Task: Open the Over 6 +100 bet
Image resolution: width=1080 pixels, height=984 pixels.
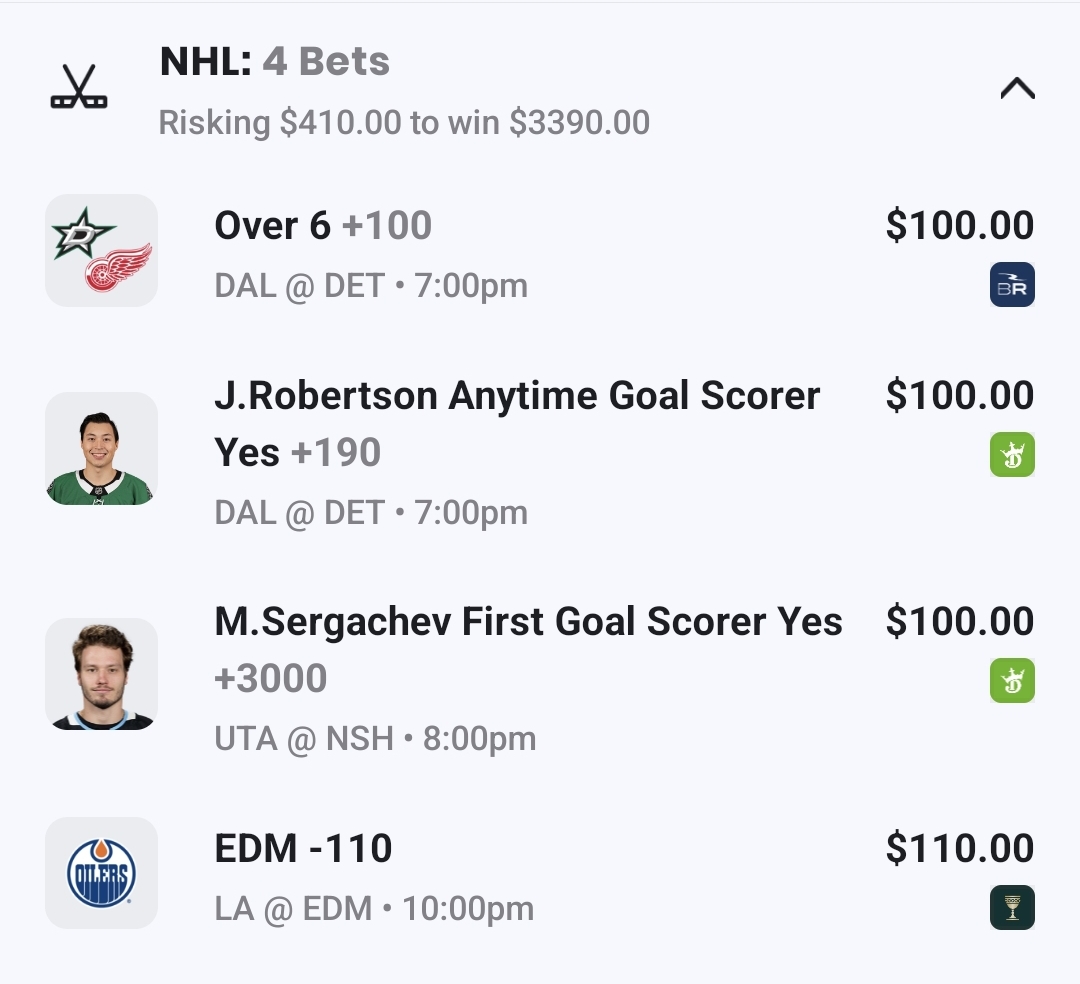Action: click(323, 226)
